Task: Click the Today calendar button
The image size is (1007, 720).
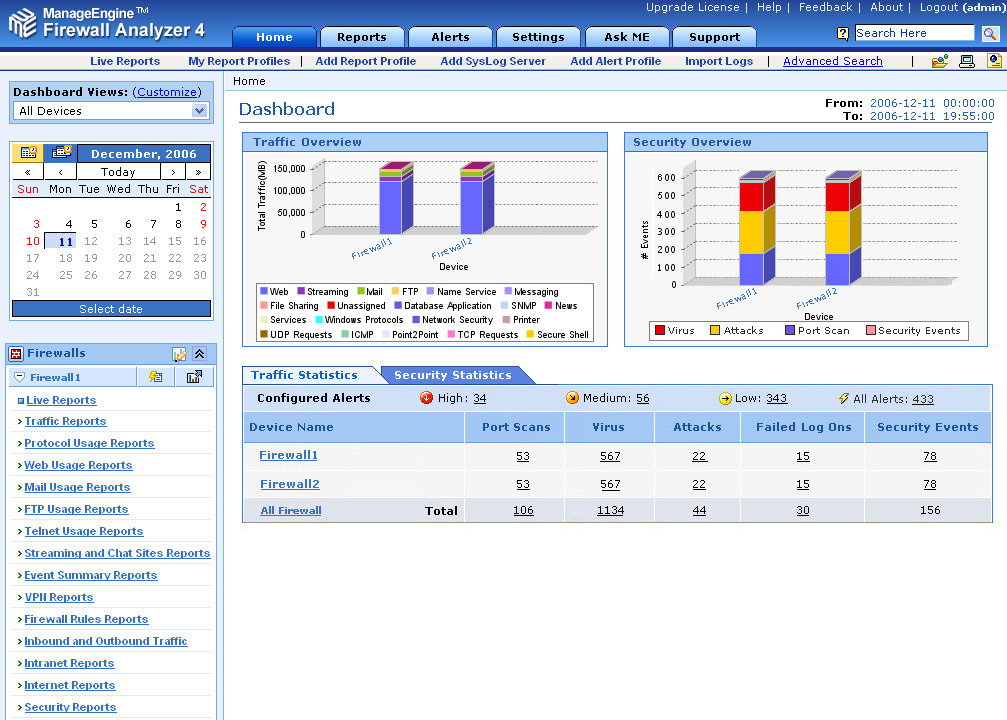Action: tap(118, 172)
